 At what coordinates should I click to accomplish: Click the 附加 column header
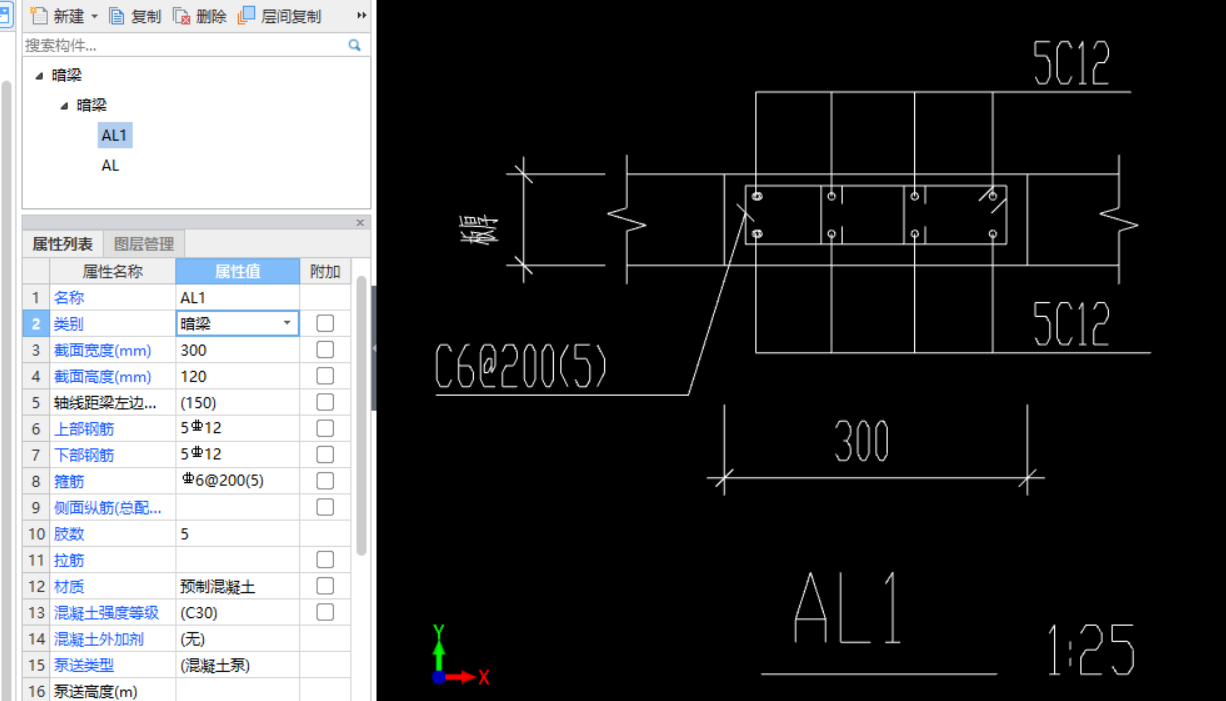[325, 271]
